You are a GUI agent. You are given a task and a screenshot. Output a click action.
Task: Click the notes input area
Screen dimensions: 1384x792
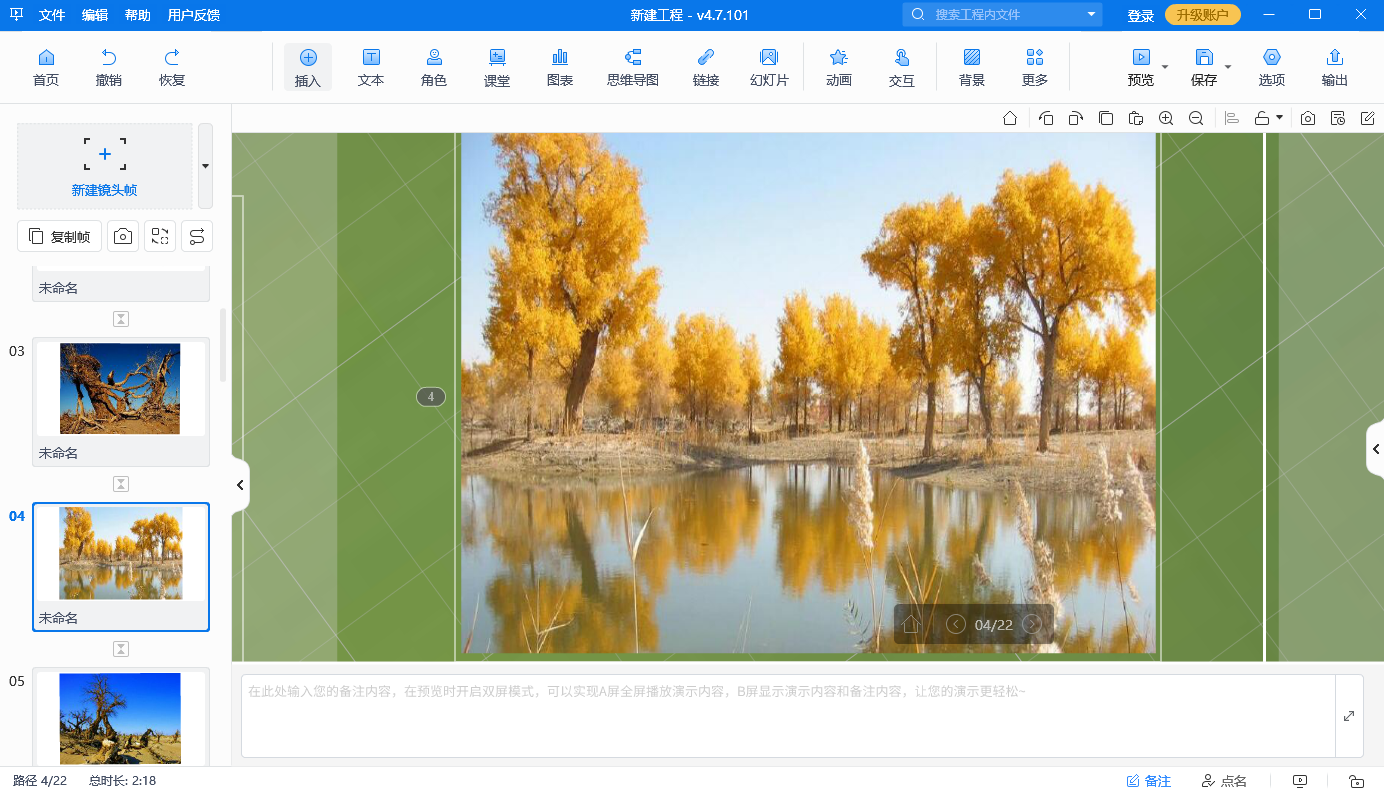click(x=788, y=716)
